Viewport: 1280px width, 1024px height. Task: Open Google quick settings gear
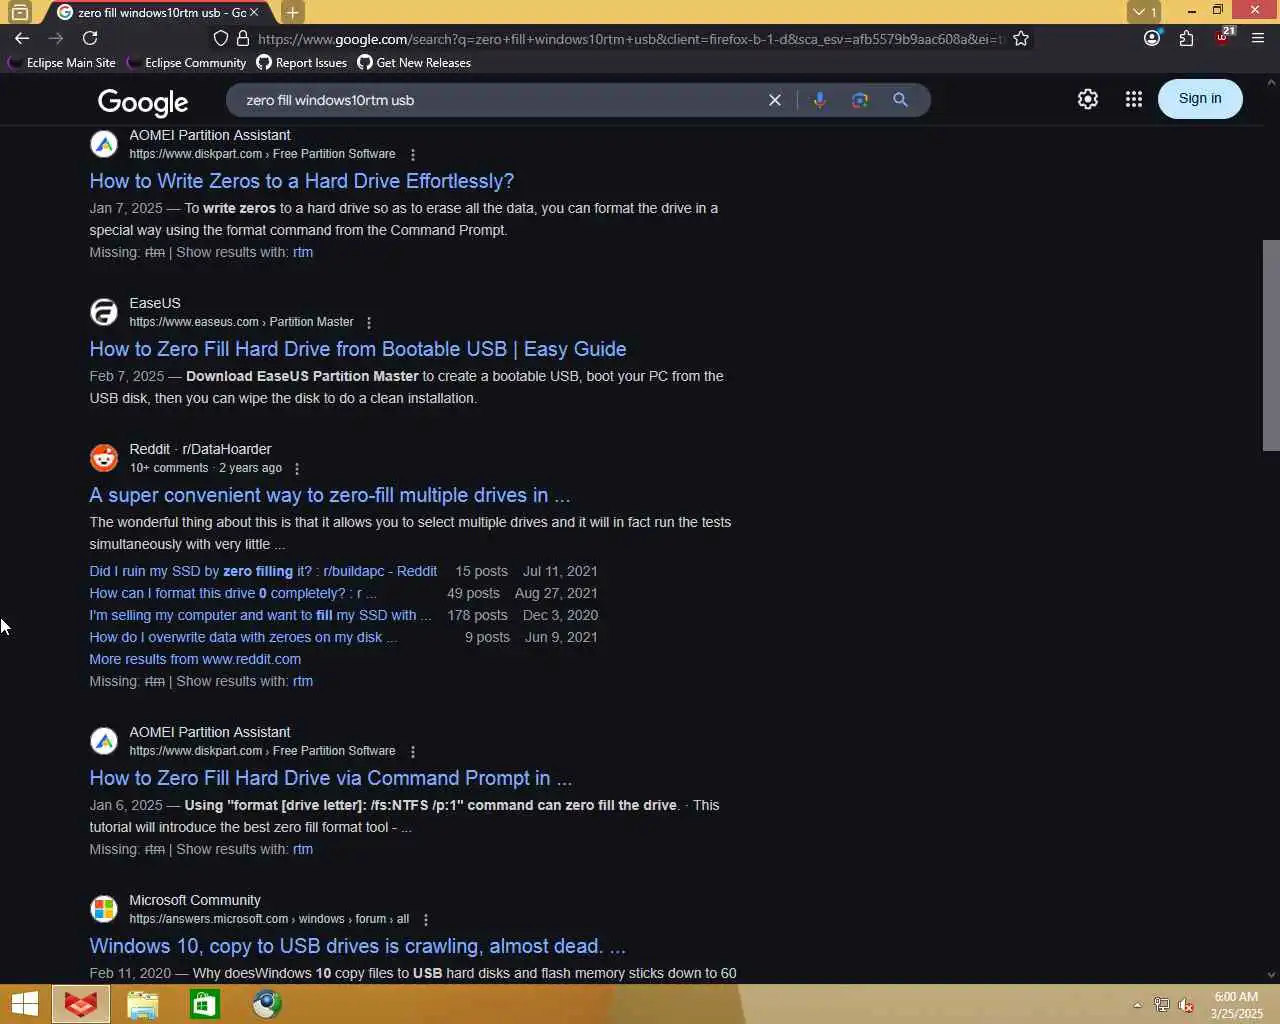point(1088,99)
